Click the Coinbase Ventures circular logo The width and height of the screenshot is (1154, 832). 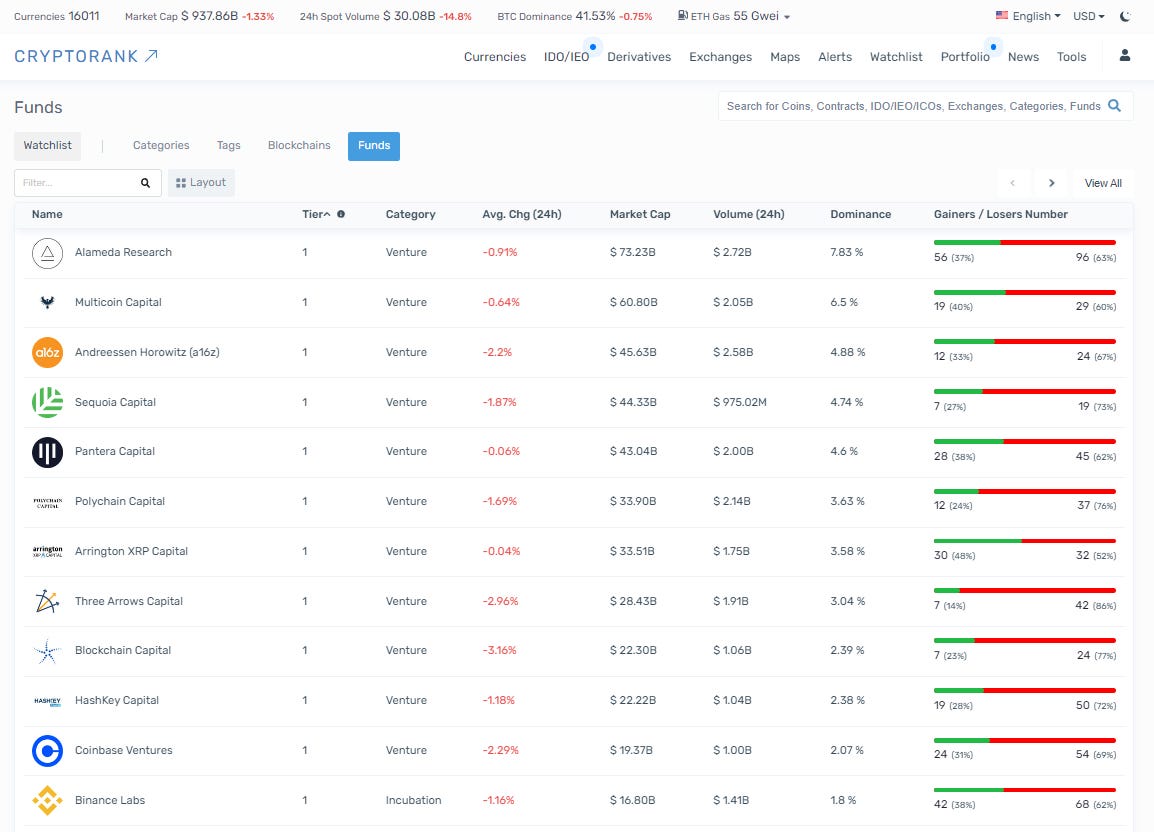(47, 750)
